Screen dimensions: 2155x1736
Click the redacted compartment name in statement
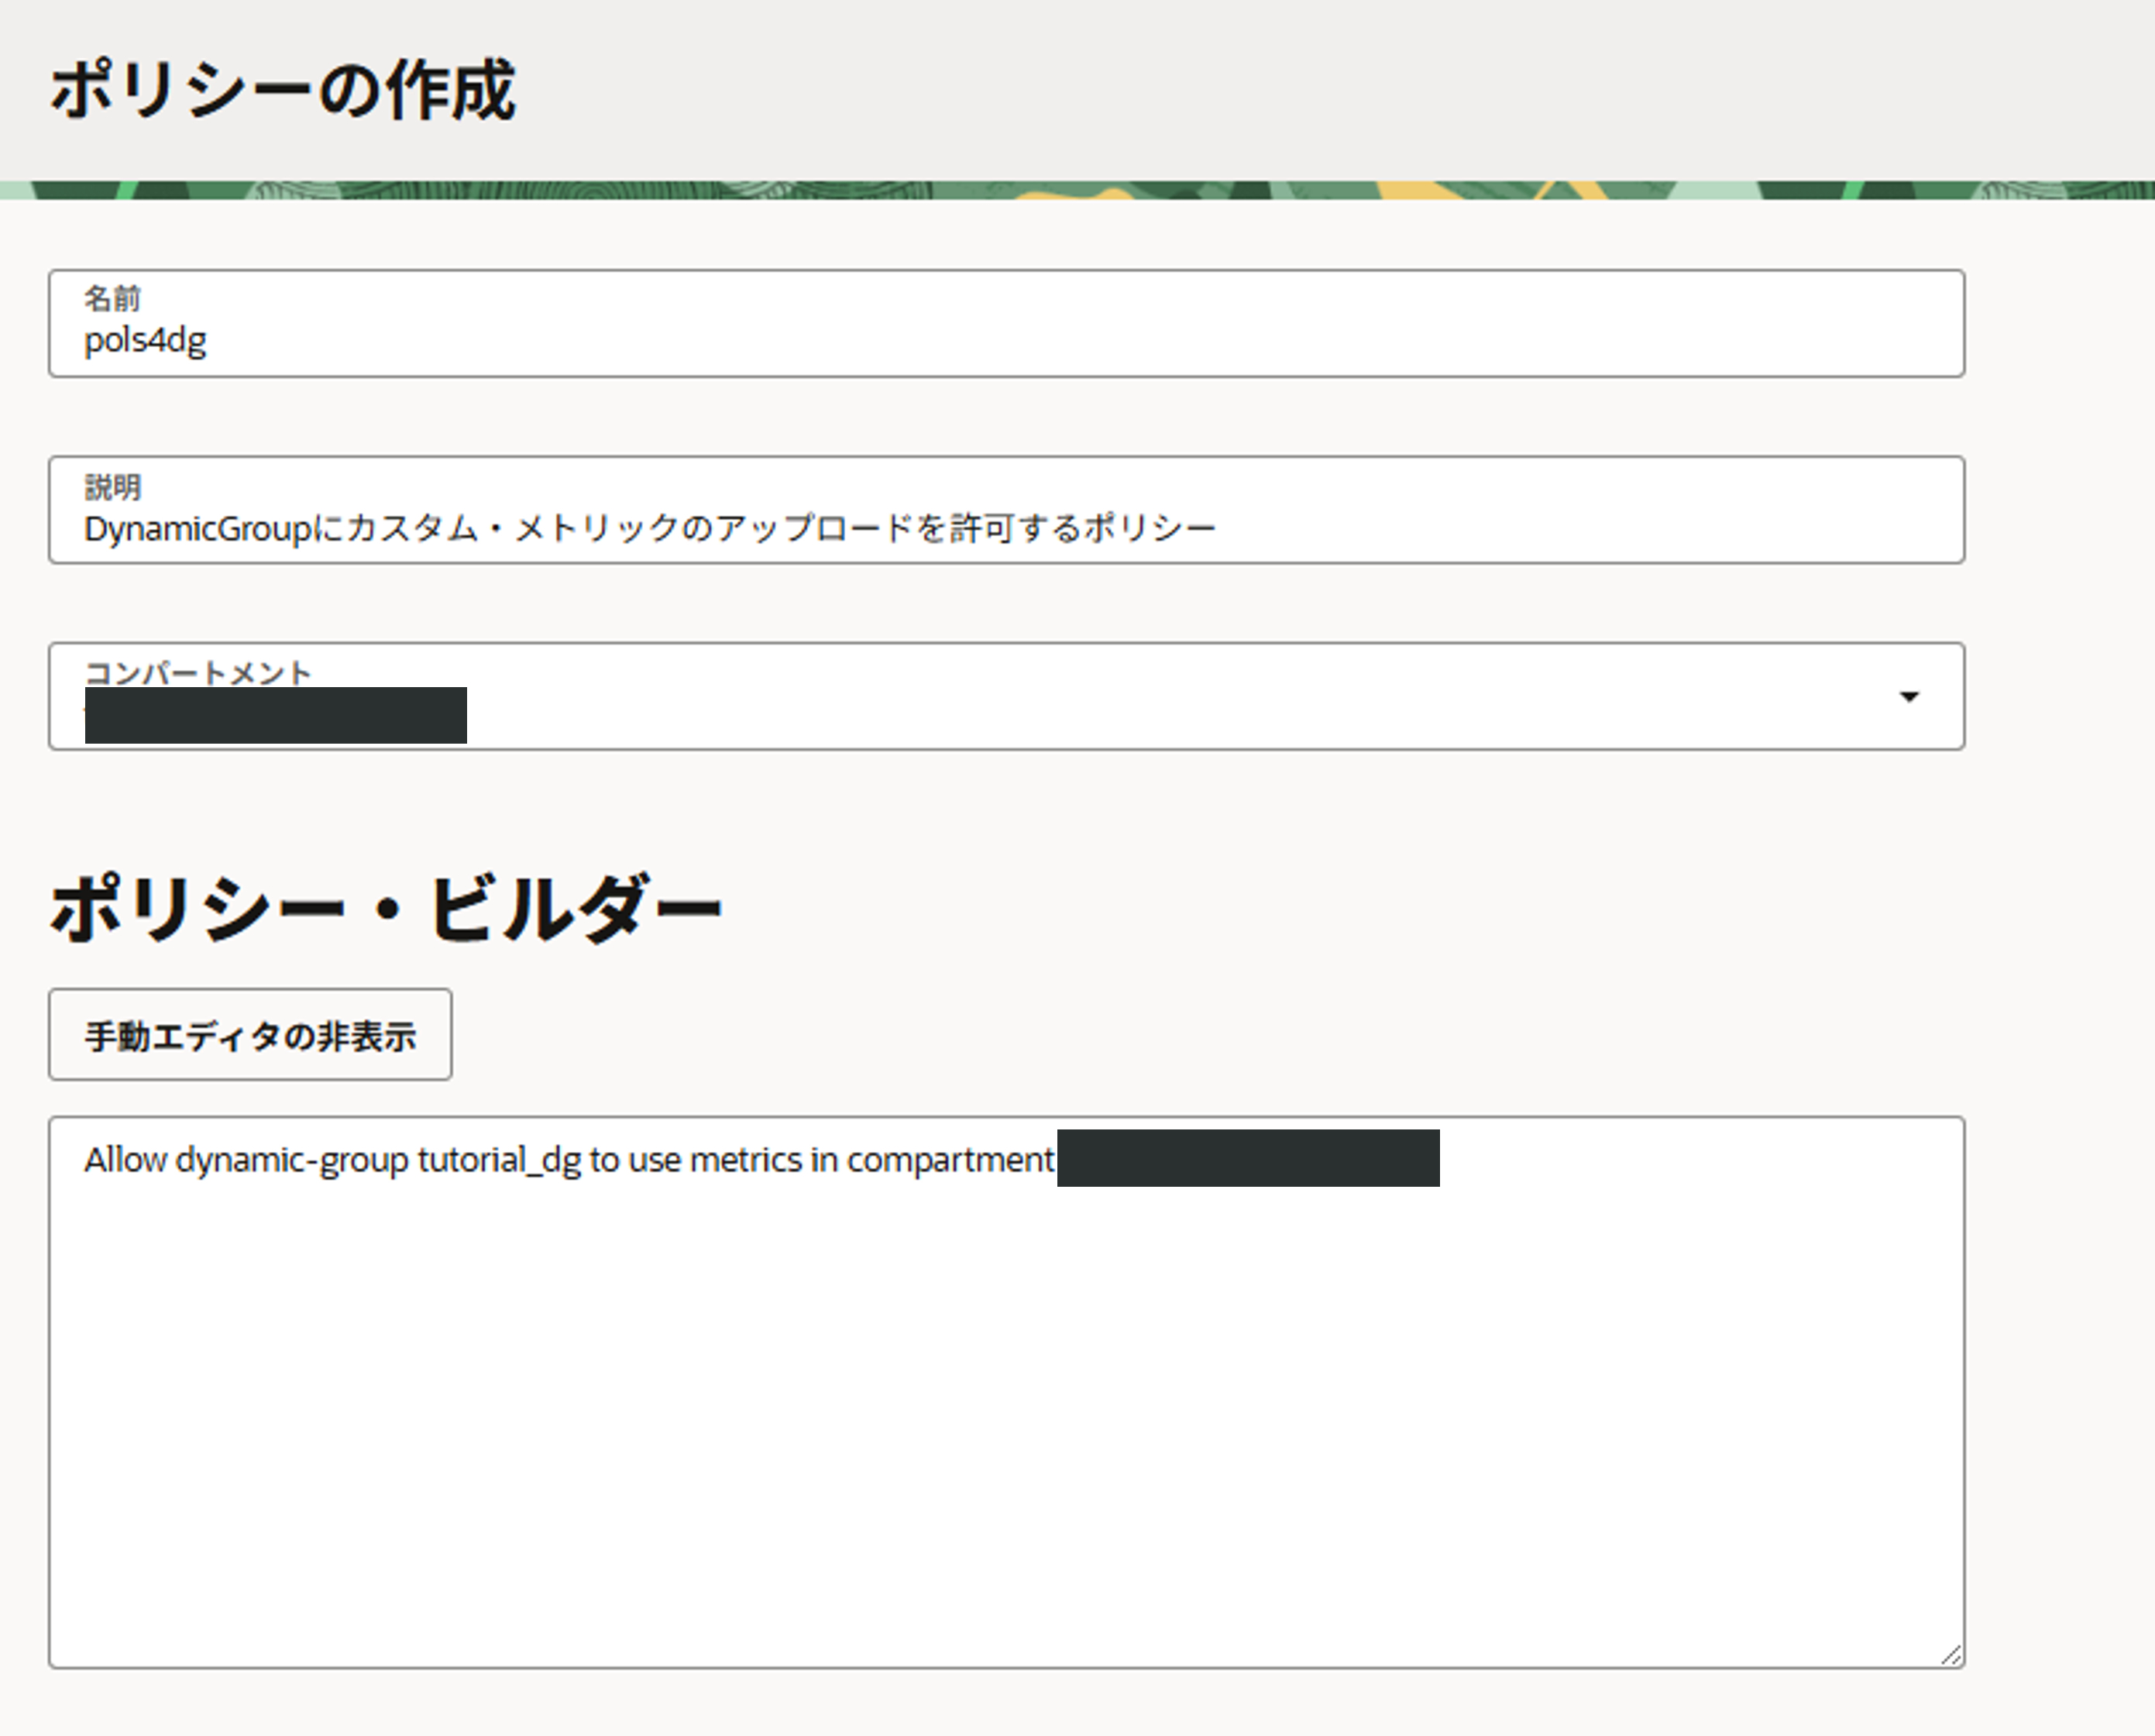pyautogui.click(x=1248, y=1158)
